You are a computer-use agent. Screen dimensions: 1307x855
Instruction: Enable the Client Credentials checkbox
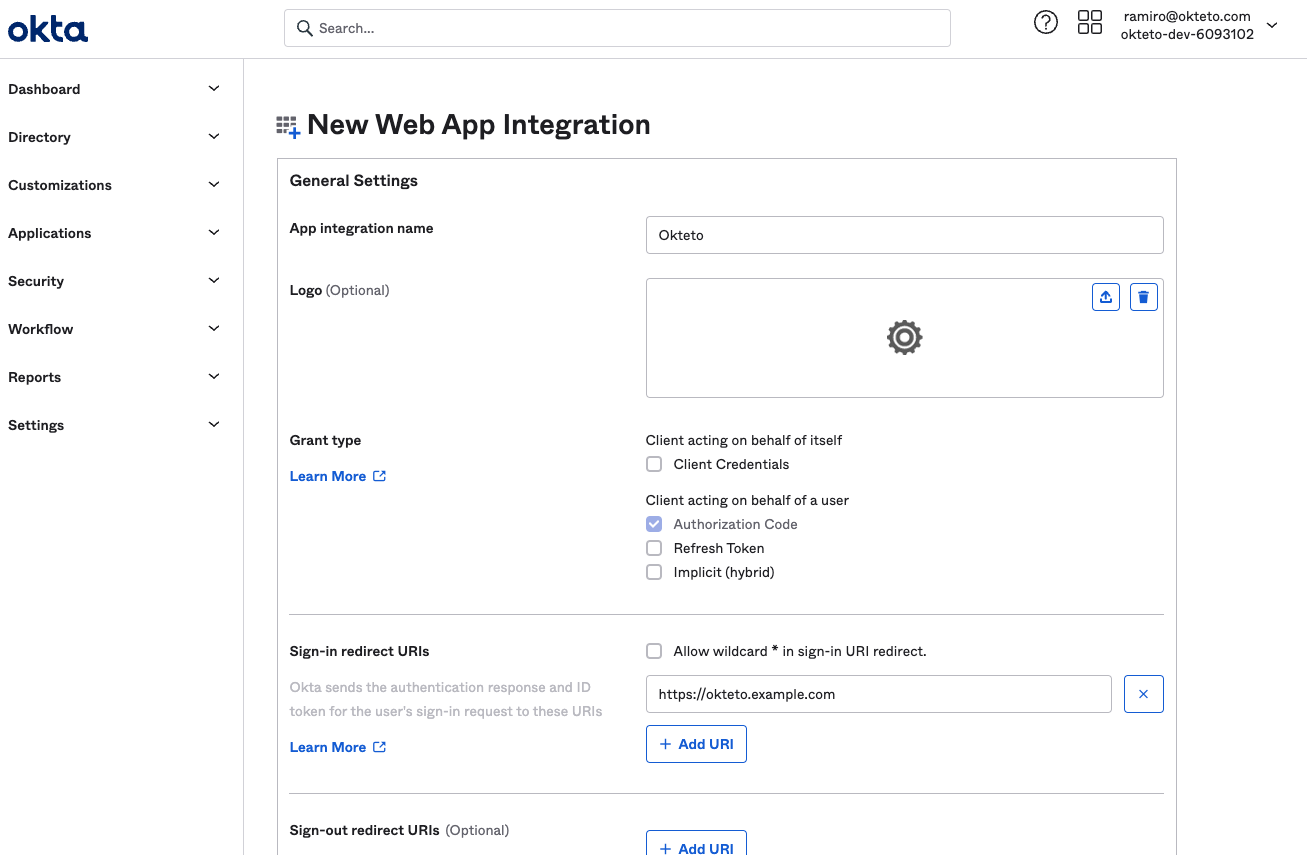coord(654,464)
